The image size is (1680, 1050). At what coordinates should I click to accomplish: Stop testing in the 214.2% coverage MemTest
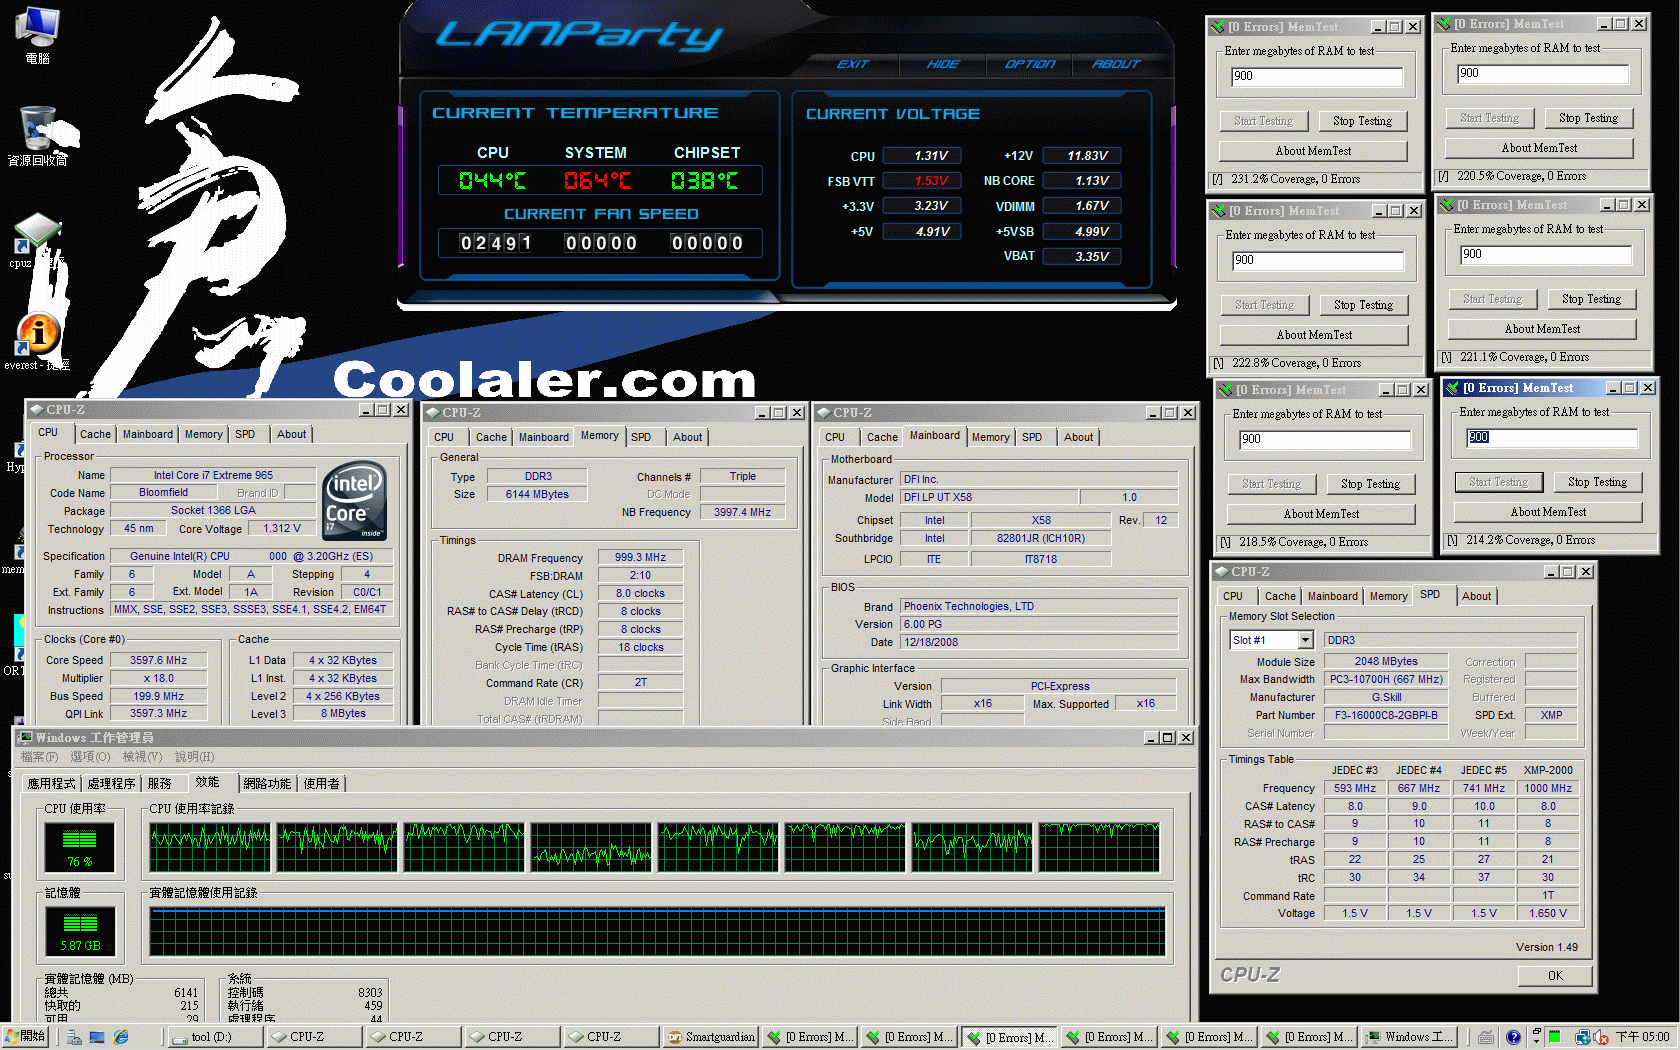pyautogui.click(x=1597, y=482)
